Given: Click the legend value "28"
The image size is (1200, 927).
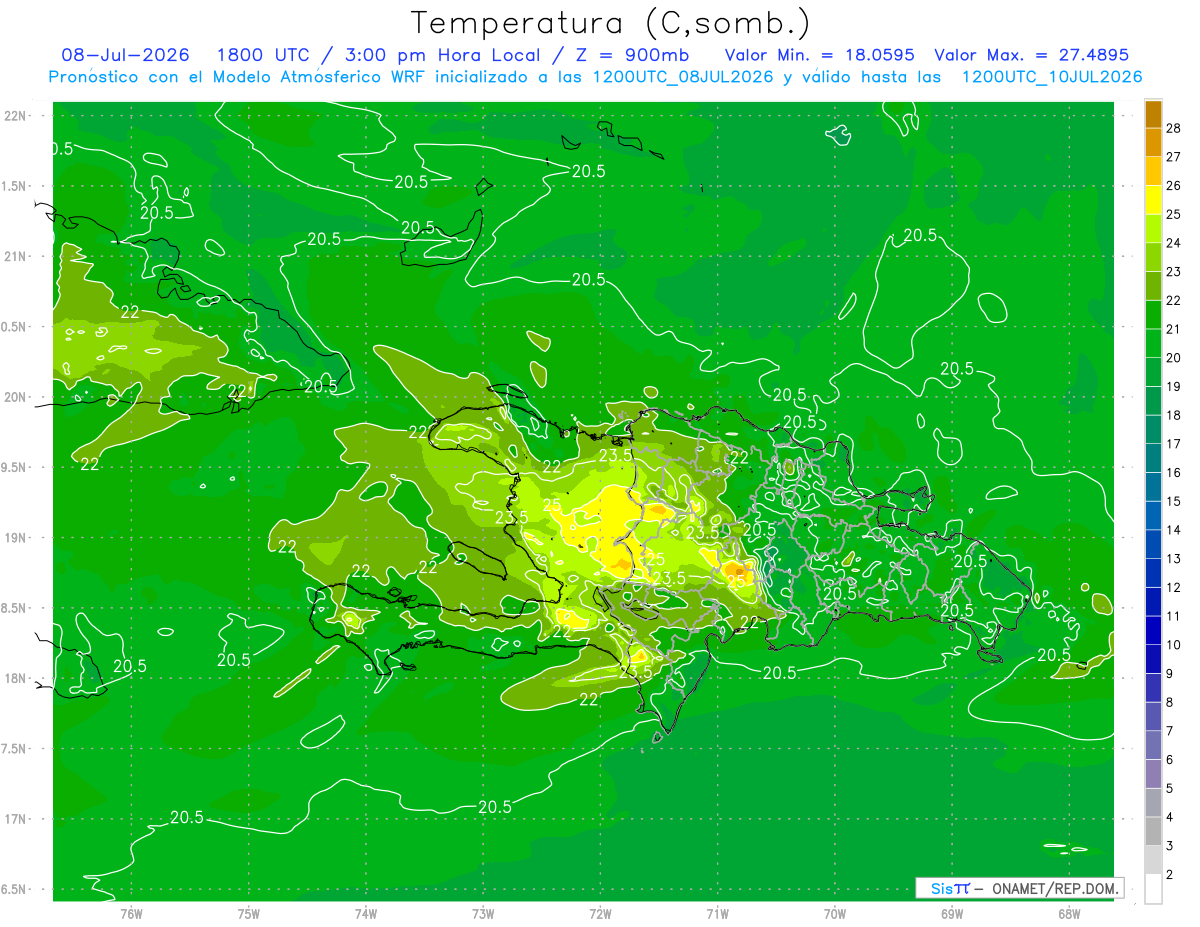Looking at the screenshot, I should pos(1174,128).
